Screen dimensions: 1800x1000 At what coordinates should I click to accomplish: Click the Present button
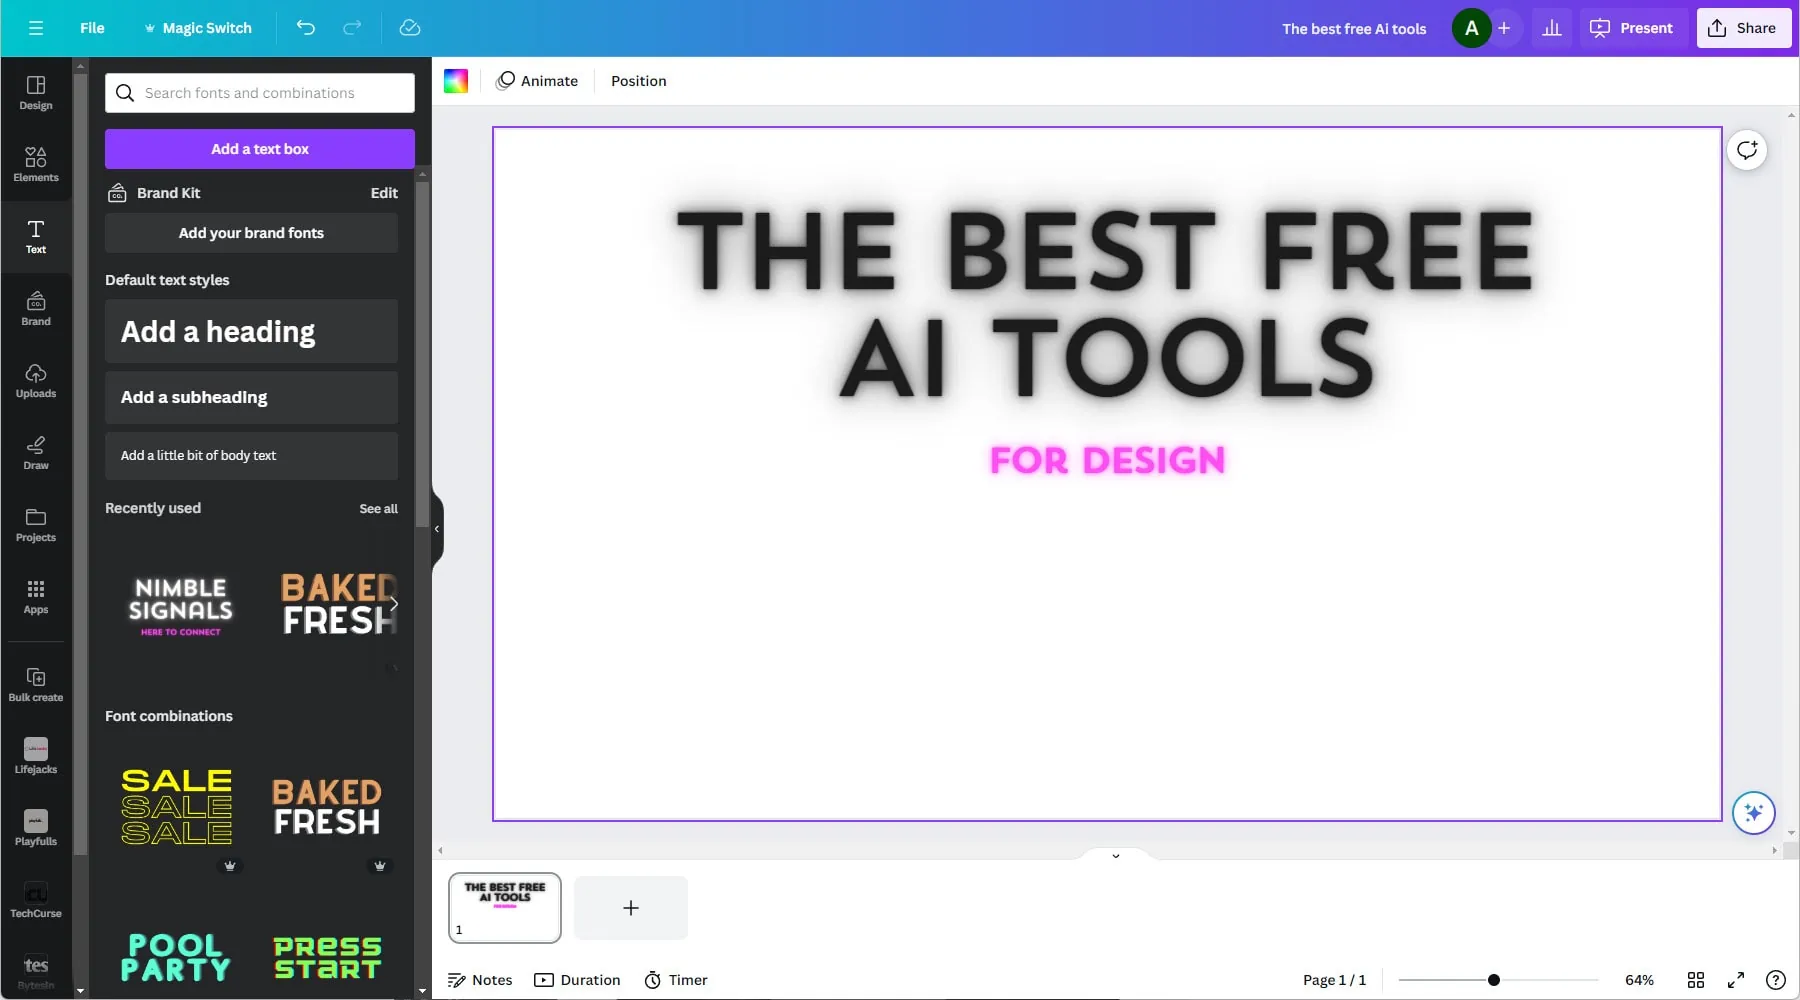1632,28
